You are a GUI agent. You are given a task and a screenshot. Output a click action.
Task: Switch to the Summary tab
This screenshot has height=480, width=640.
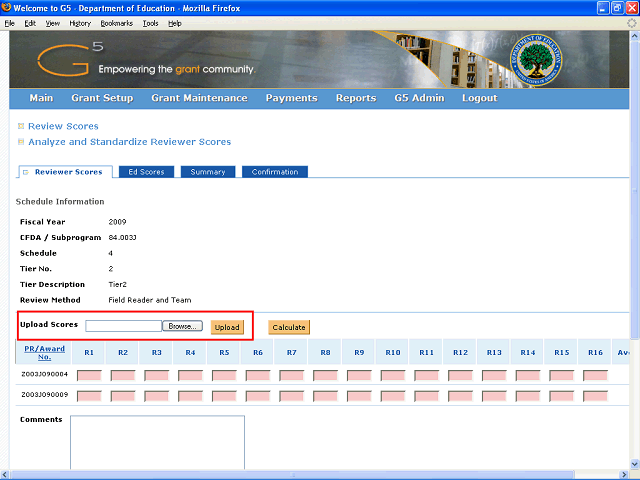(x=208, y=172)
